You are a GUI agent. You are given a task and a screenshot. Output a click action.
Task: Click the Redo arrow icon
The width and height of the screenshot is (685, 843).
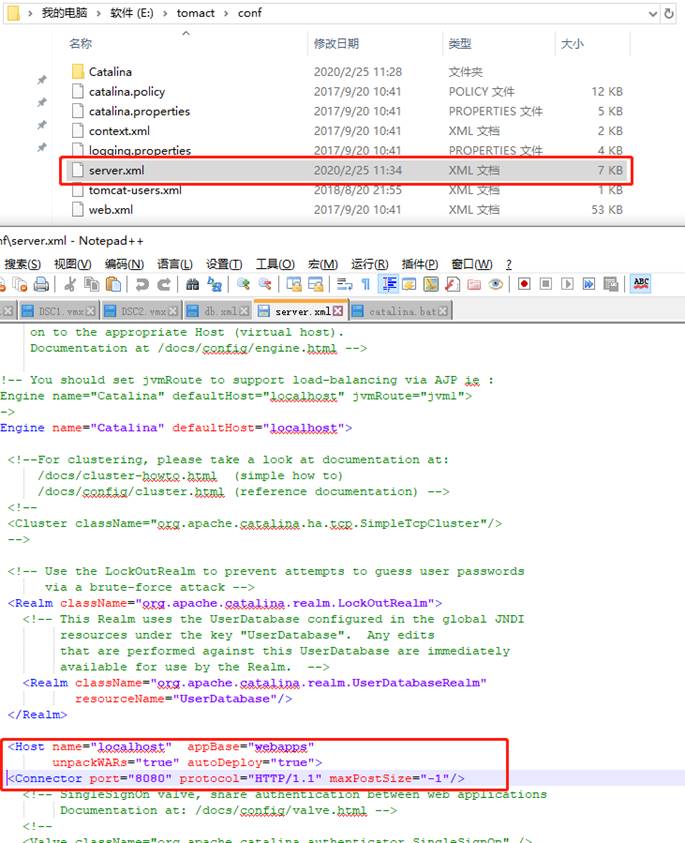[164, 284]
